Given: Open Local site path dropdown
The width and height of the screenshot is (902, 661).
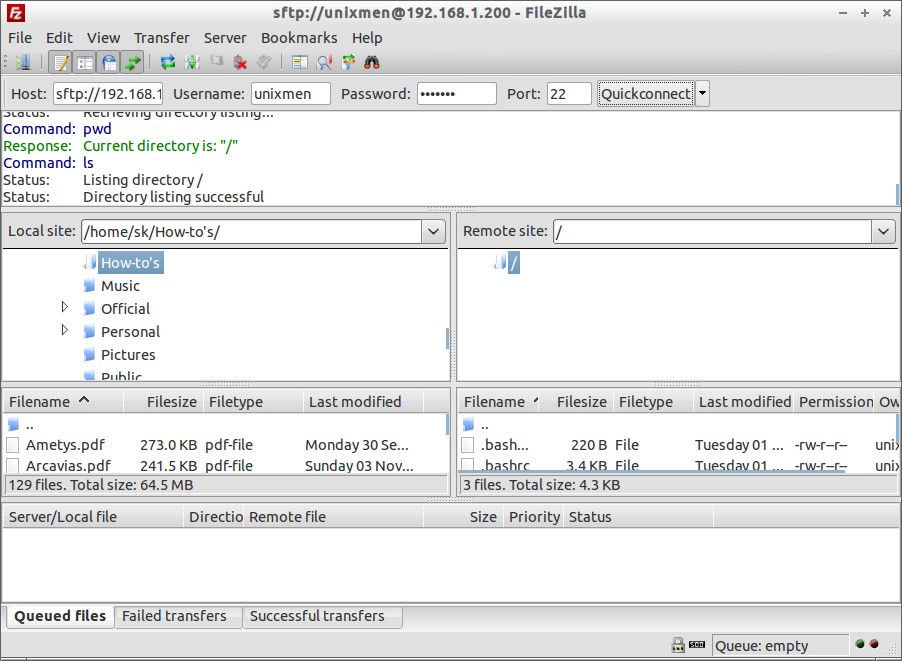Looking at the screenshot, I should click(x=433, y=232).
